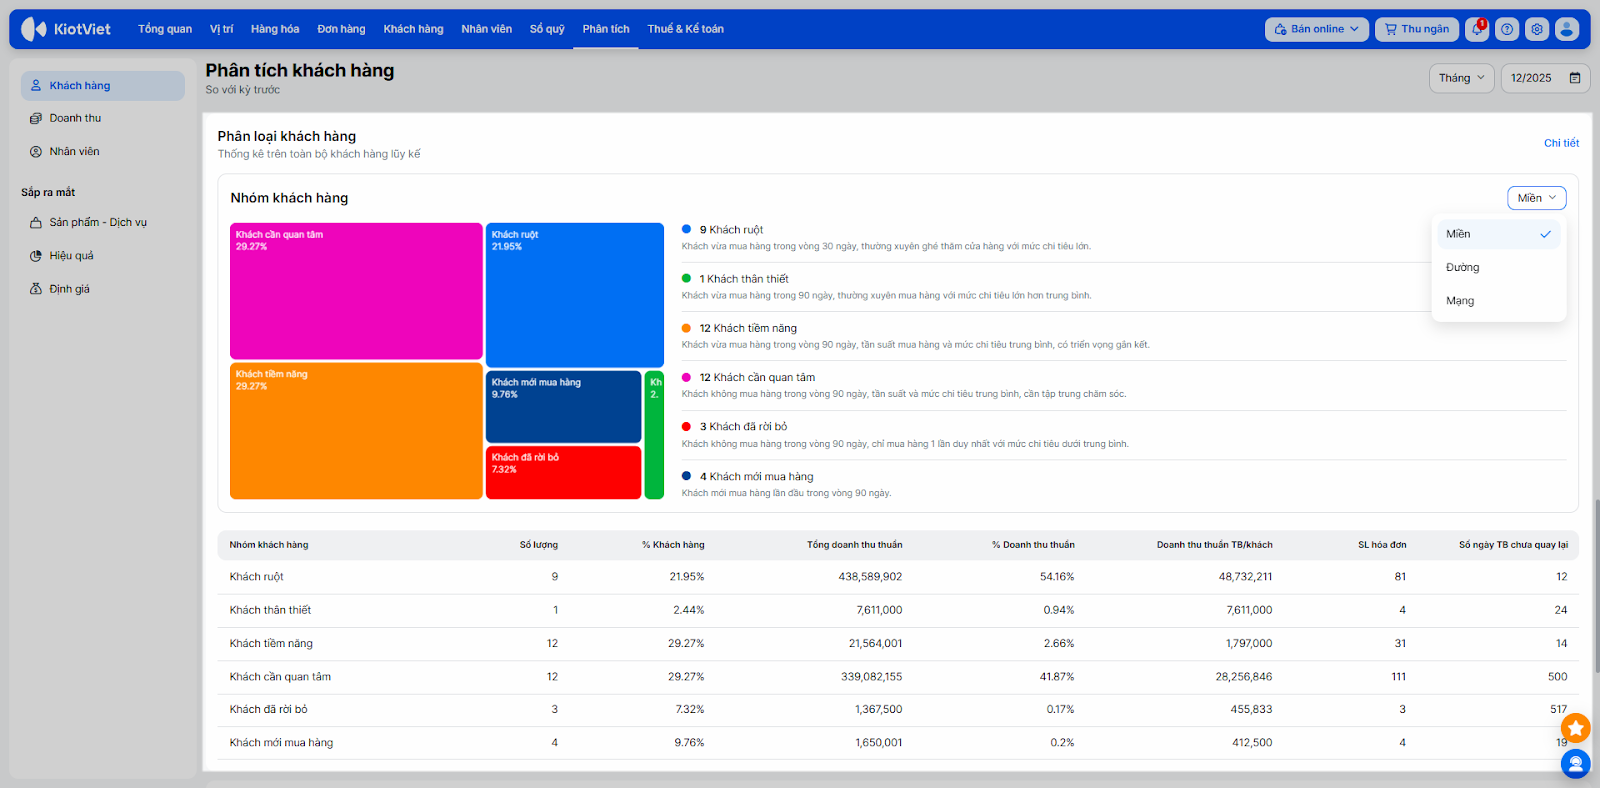Open the Bán online dropdown
Viewport: 1600px width, 788px height.
[x=1316, y=29]
